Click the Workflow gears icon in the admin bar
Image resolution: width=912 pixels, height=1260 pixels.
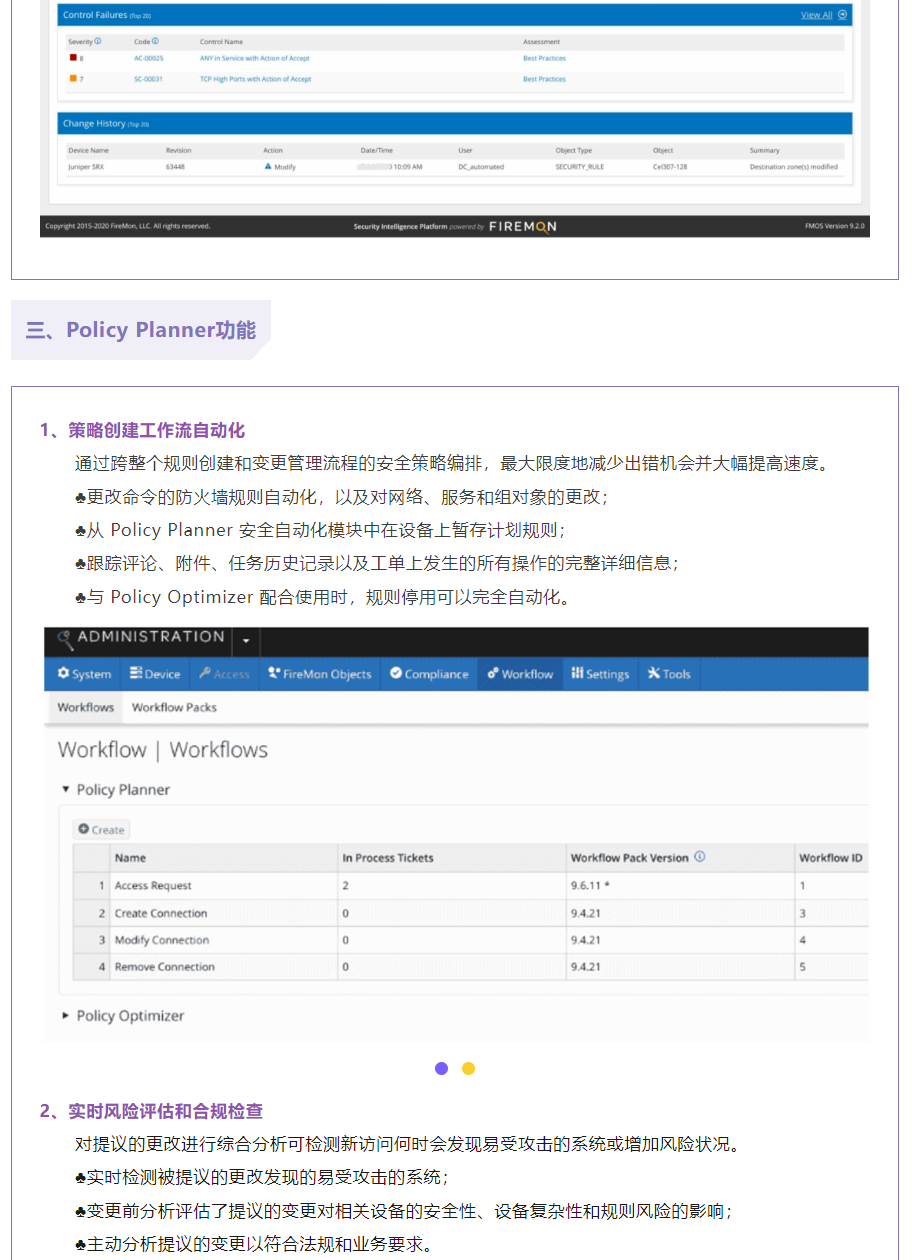pos(493,673)
